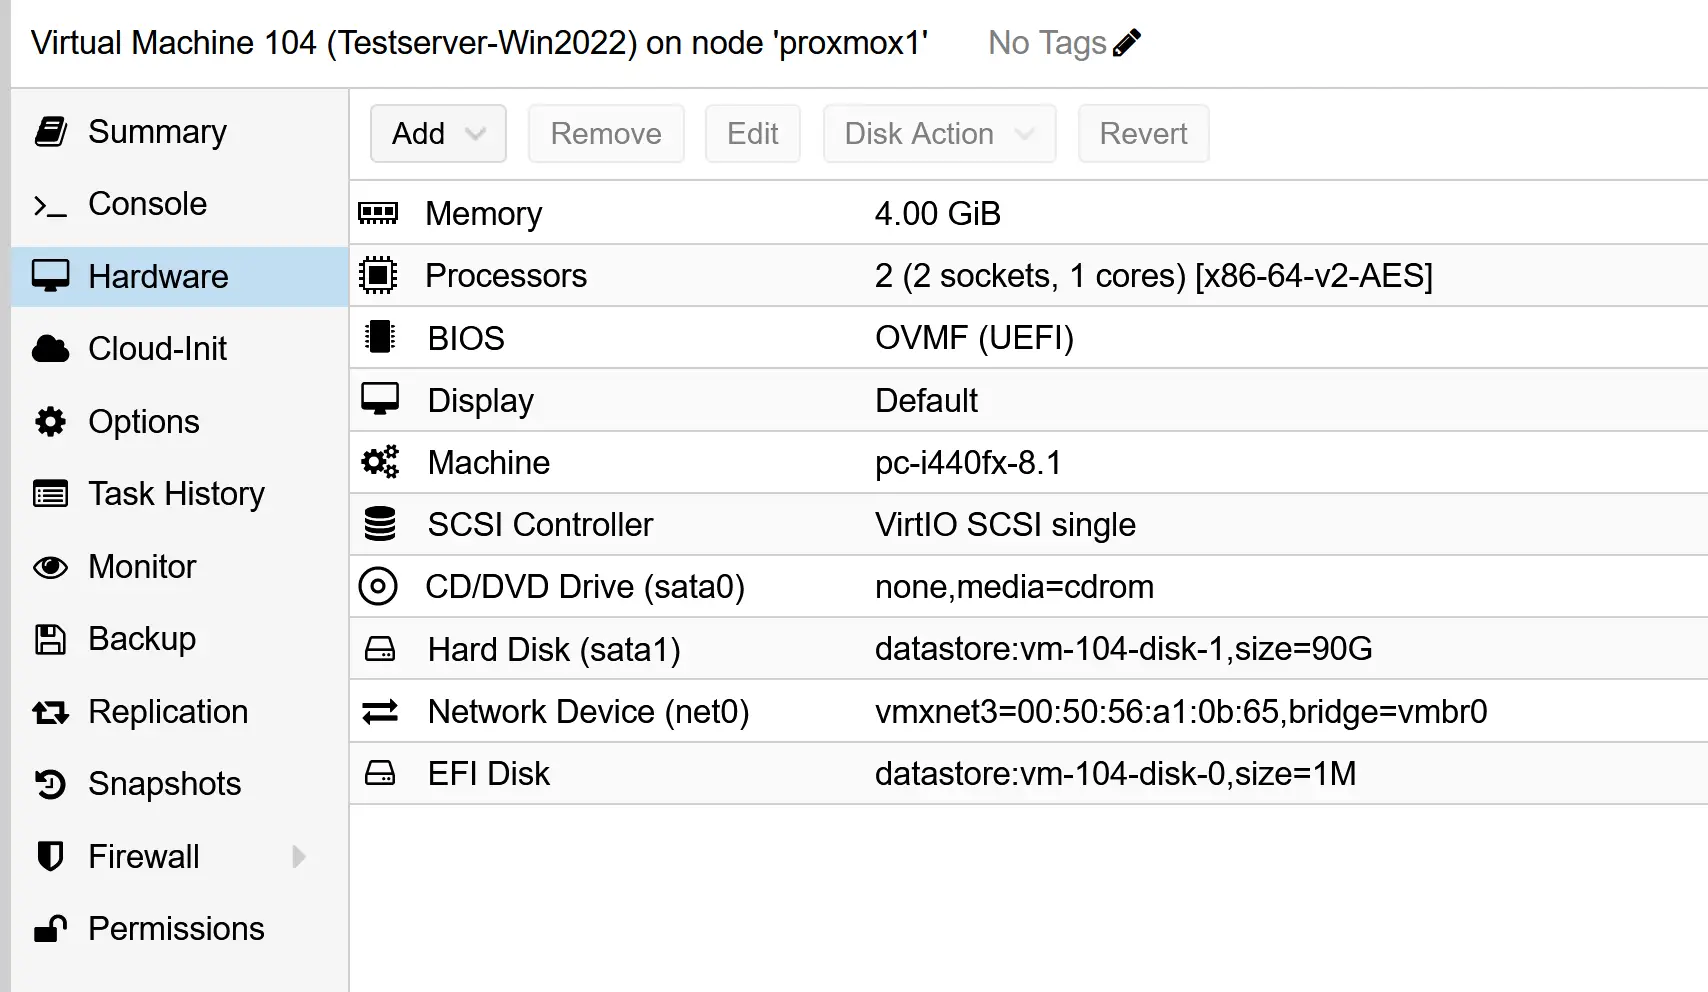Open the Disk Action dropdown
1708x992 pixels.
pyautogui.click(x=938, y=133)
